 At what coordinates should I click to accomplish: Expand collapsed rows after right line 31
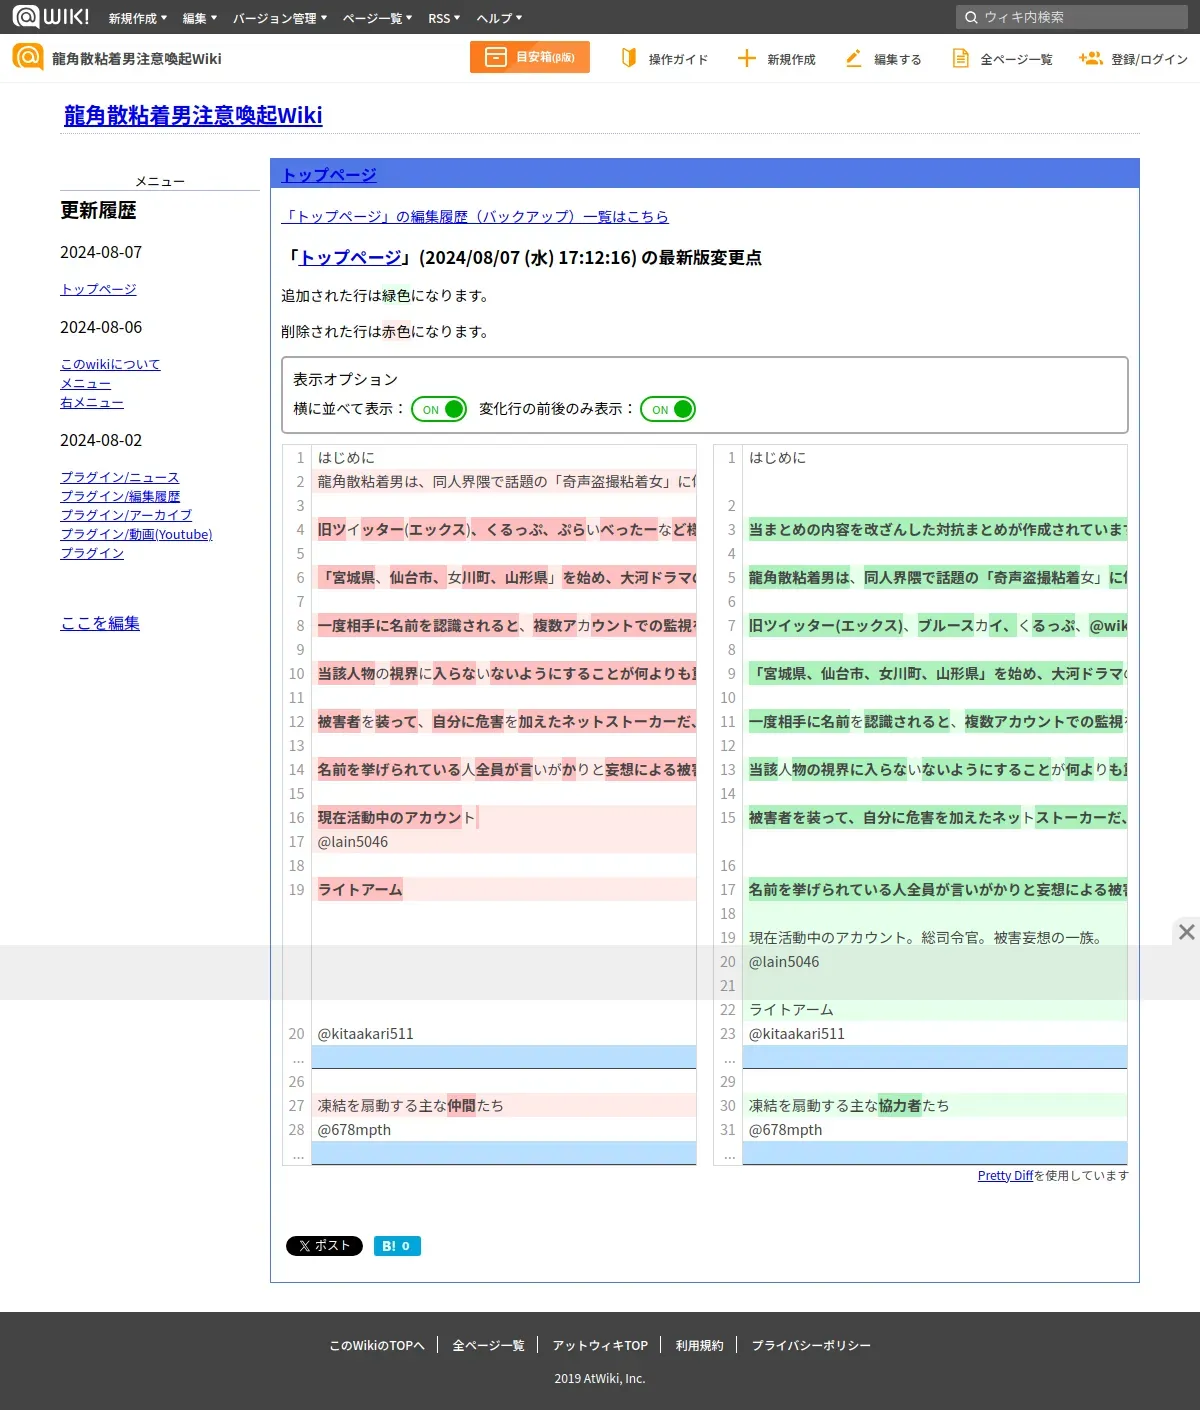pyautogui.click(x=935, y=1153)
